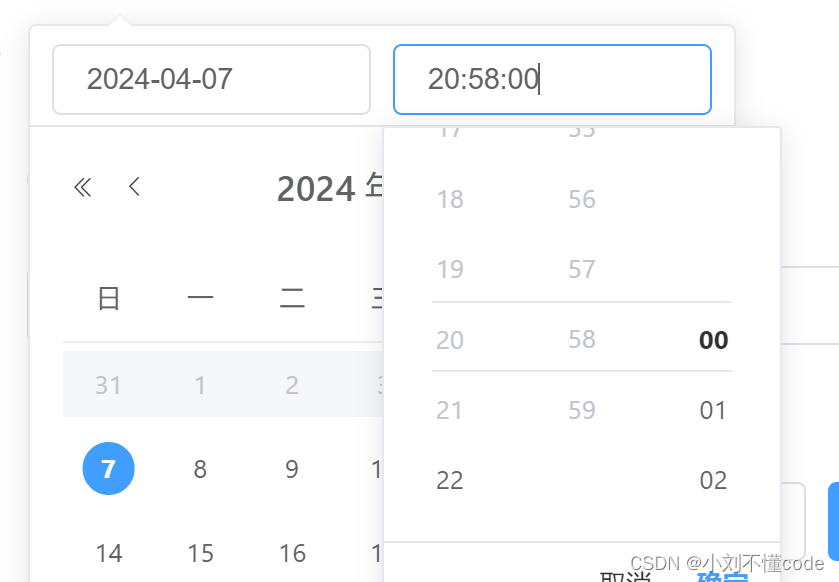Viewport: 839px width, 582px height.
Task: Select date 16 on the calendar
Action: point(291,553)
